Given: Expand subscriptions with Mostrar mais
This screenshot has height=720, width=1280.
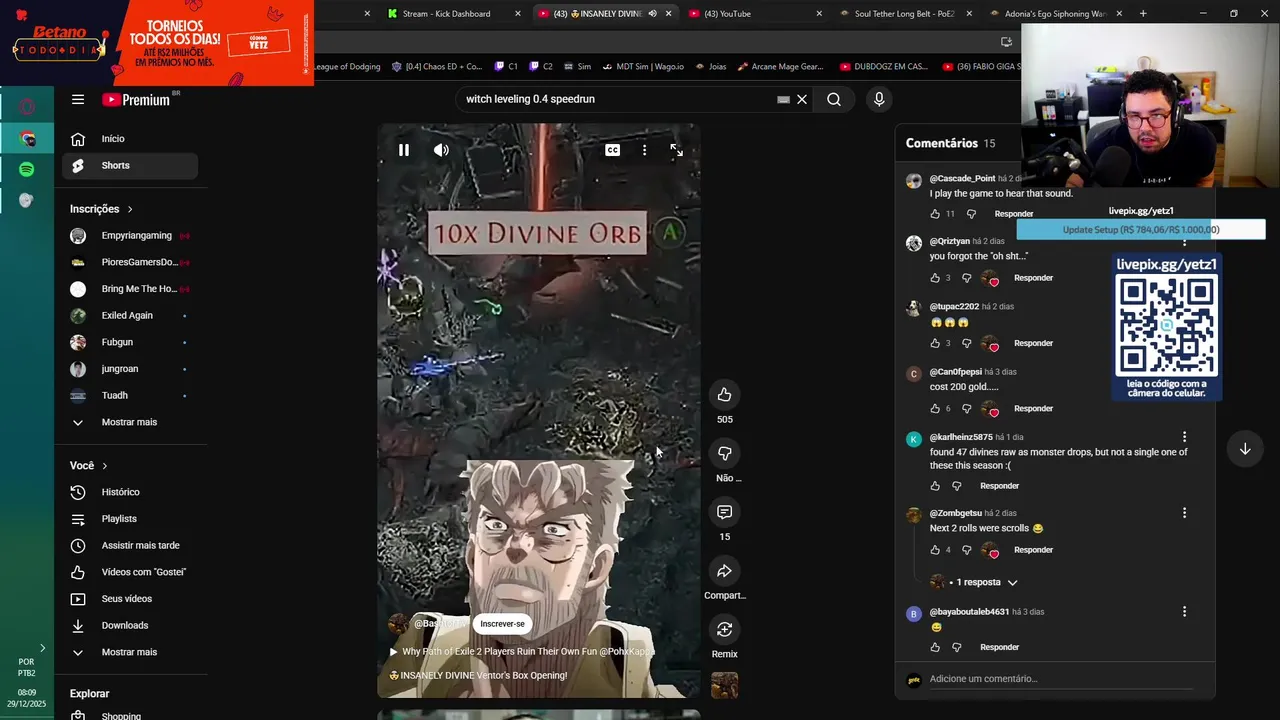Looking at the screenshot, I should [x=130, y=422].
